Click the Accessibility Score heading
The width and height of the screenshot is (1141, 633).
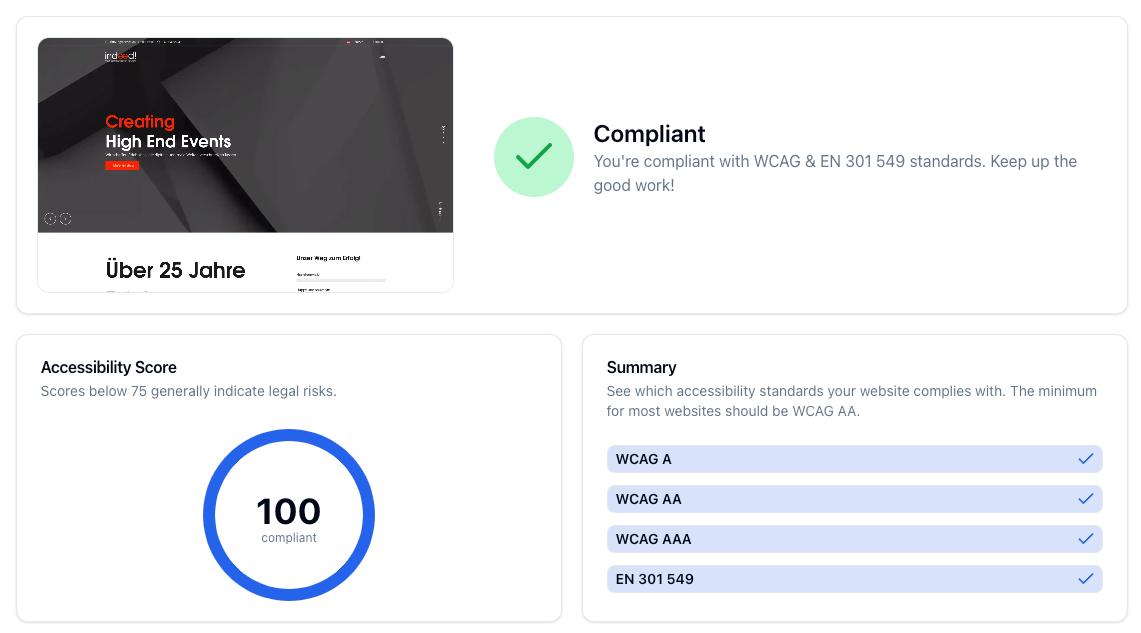click(108, 367)
